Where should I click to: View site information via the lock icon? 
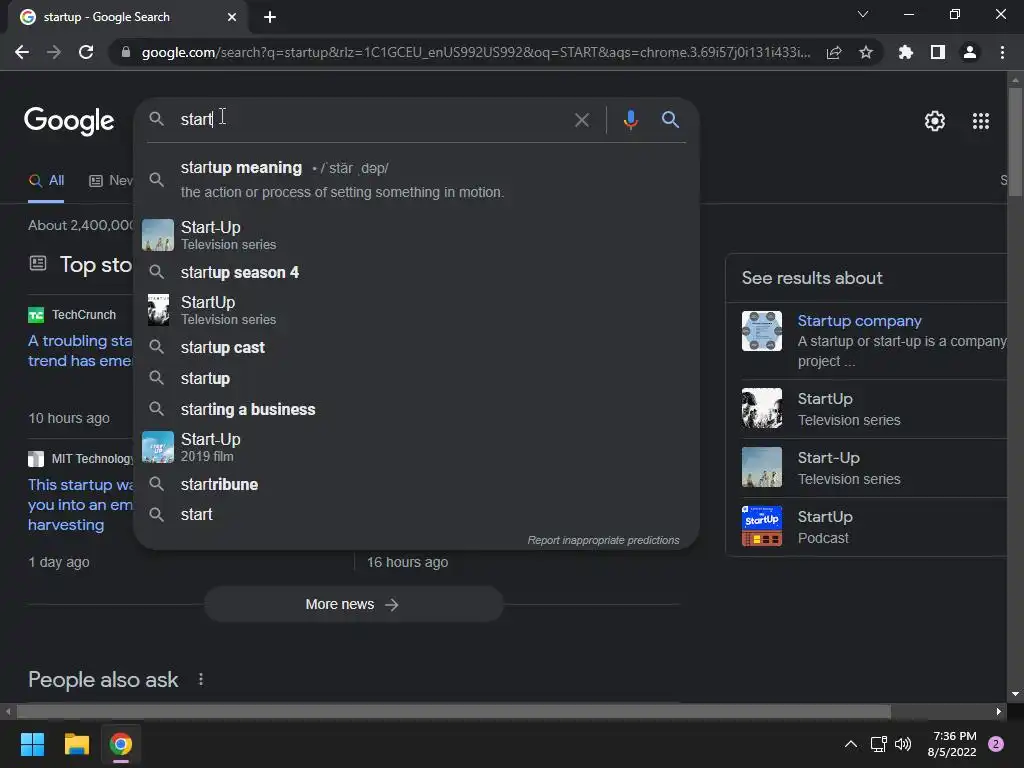point(126,52)
